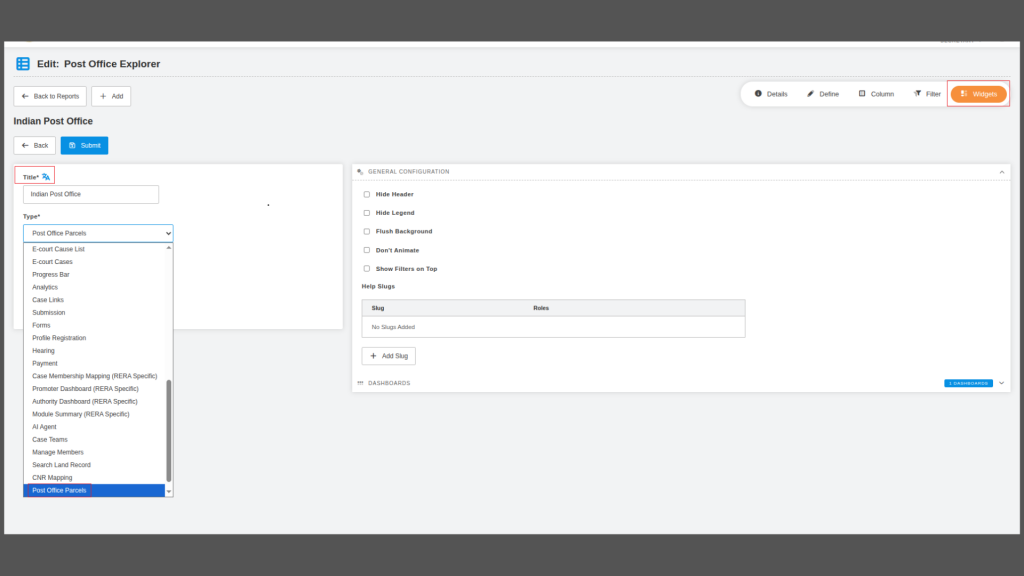Screen dimensions: 1024x576
Task: Expand the Dashboards section chevron
Action: tap(1002, 383)
